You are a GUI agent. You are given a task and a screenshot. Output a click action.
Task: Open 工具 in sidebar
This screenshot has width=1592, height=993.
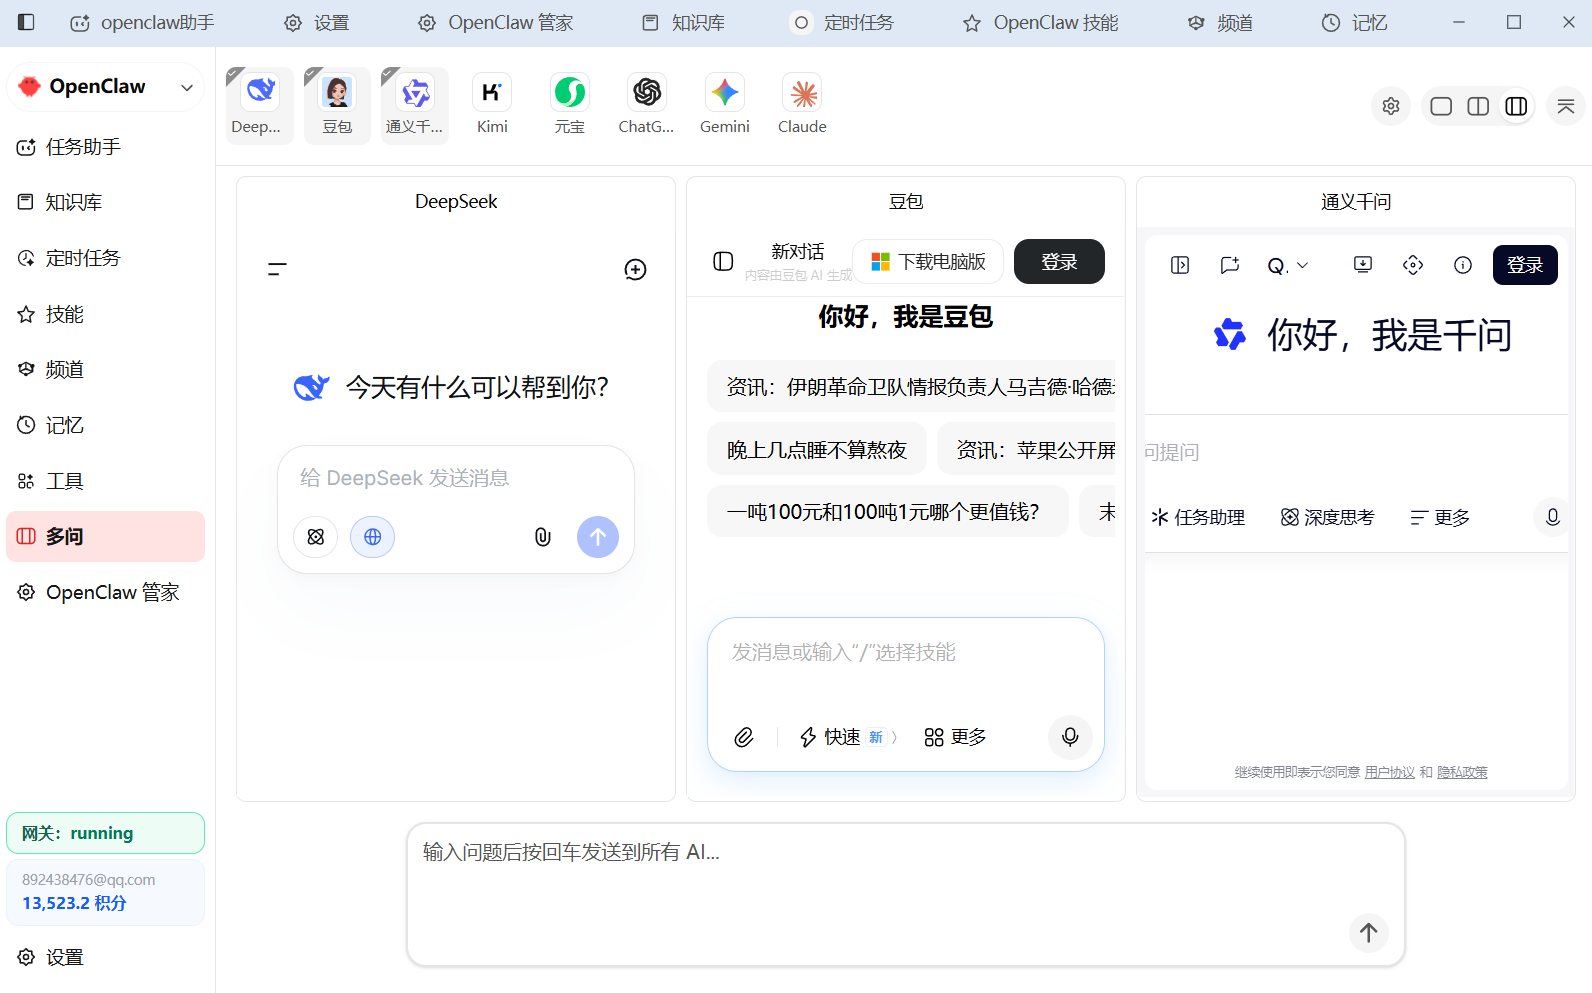point(105,481)
